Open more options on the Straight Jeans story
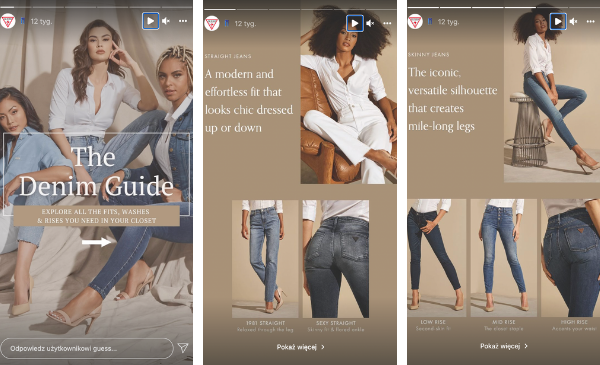Viewport: 600px width, 365px height. pyautogui.click(x=387, y=23)
